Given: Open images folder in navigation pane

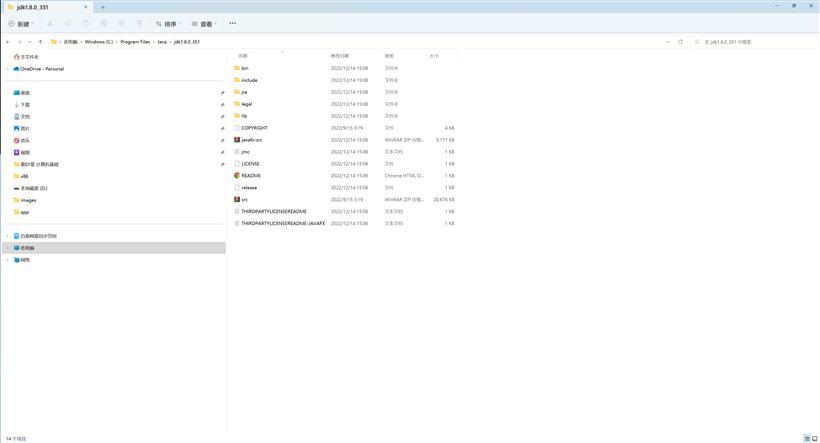Looking at the screenshot, I should point(25,200).
